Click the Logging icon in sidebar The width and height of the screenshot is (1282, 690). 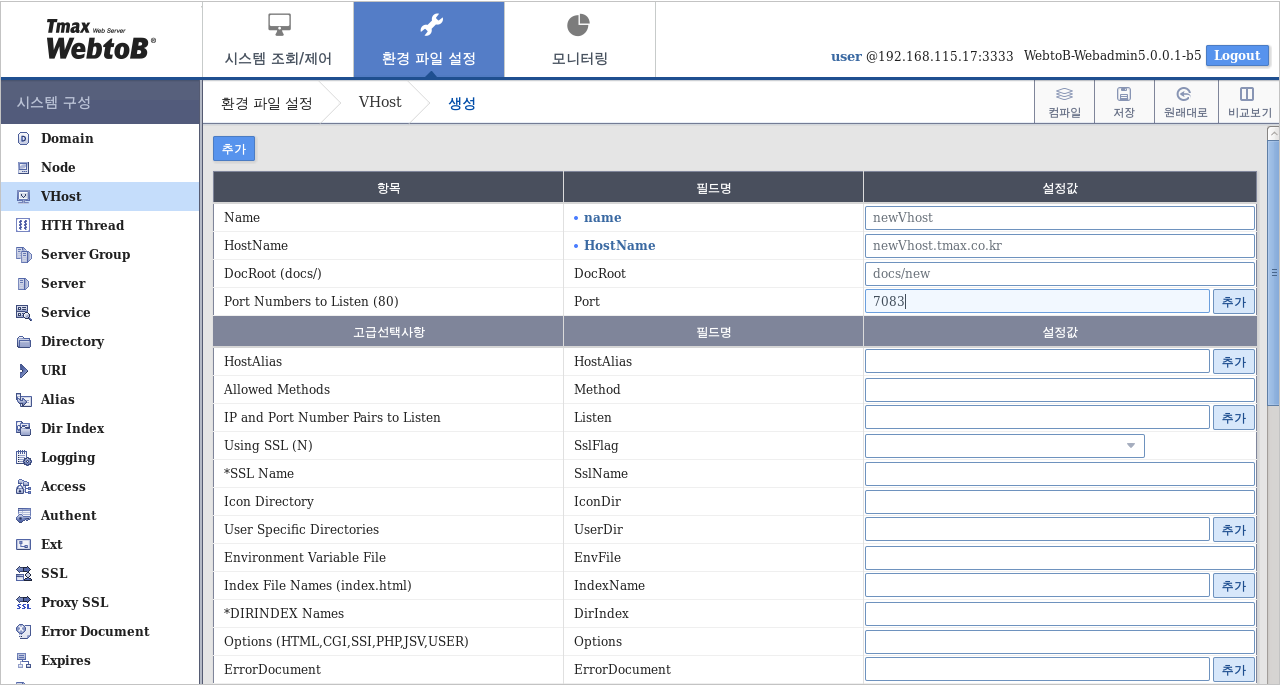(x=23, y=458)
